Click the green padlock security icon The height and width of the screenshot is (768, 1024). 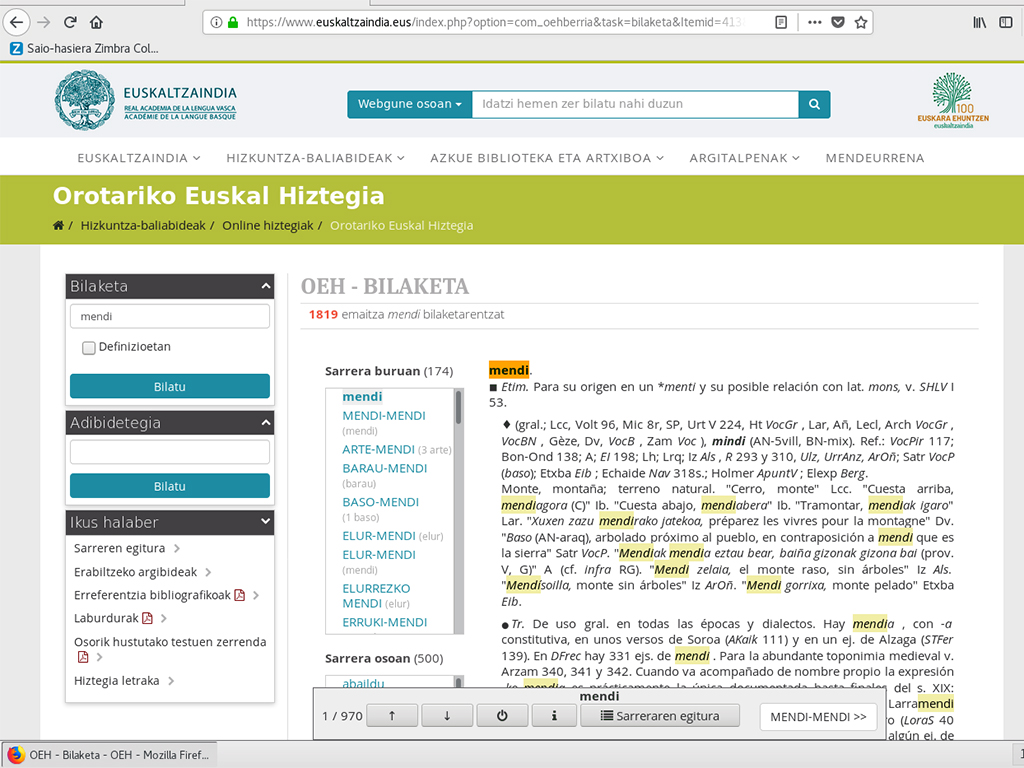(x=232, y=22)
